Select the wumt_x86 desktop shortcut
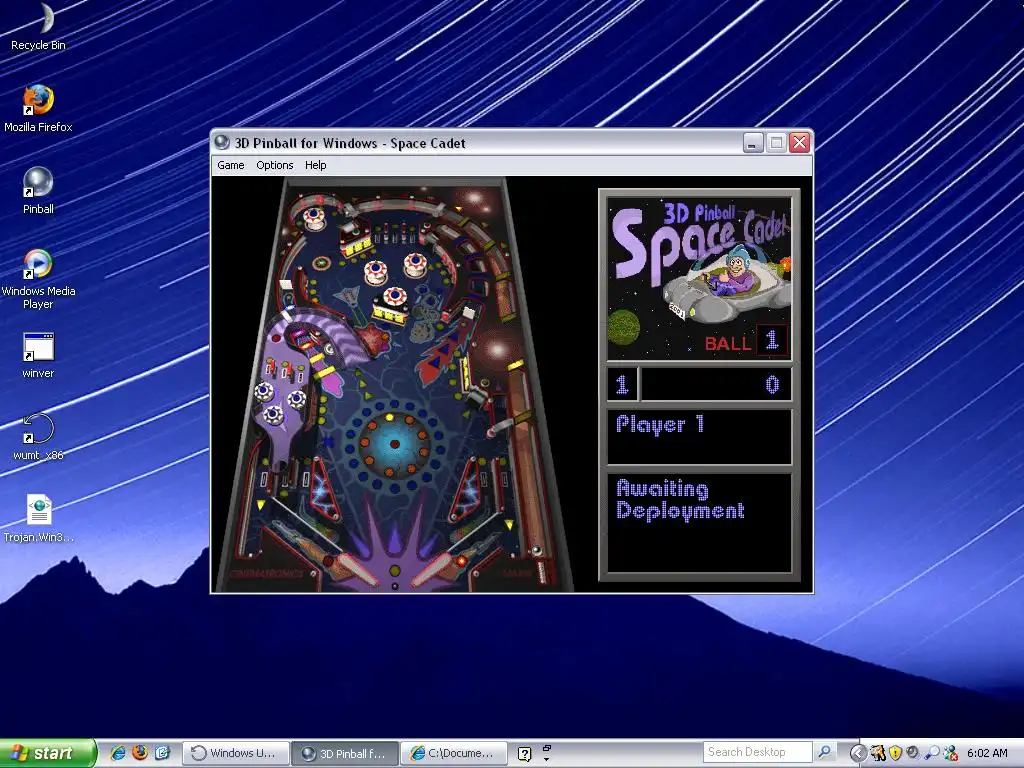 (39, 437)
